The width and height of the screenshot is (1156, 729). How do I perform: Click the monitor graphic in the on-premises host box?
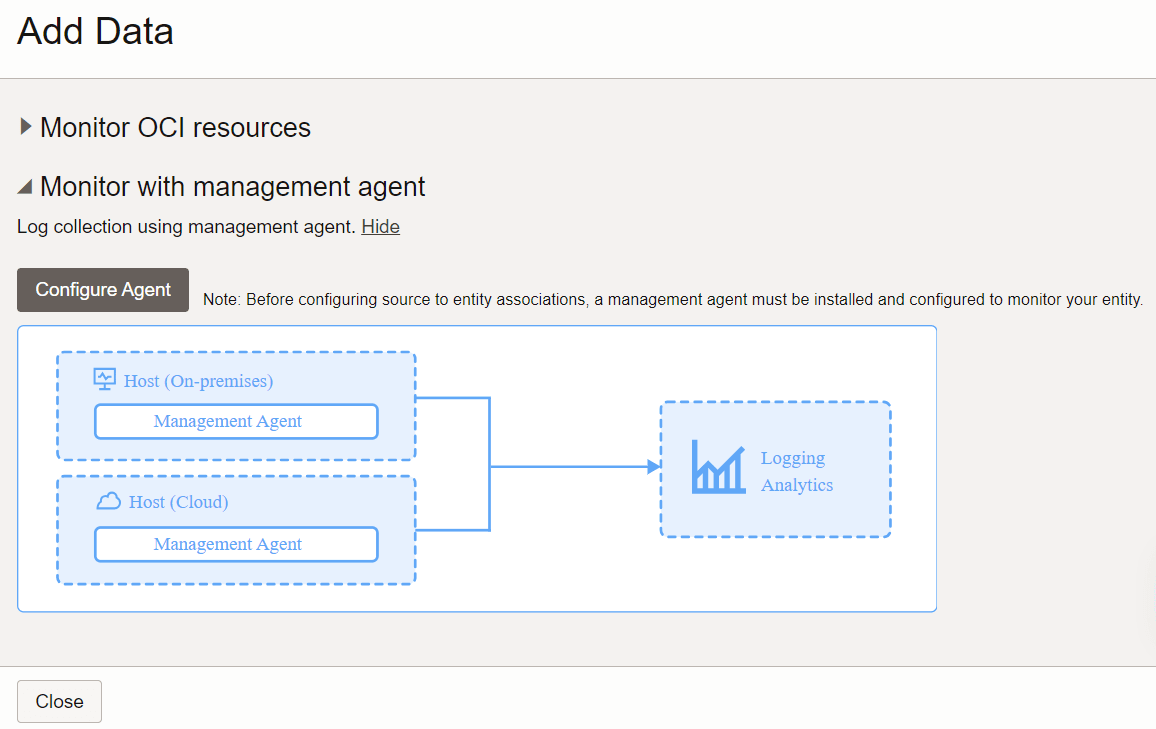(103, 379)
